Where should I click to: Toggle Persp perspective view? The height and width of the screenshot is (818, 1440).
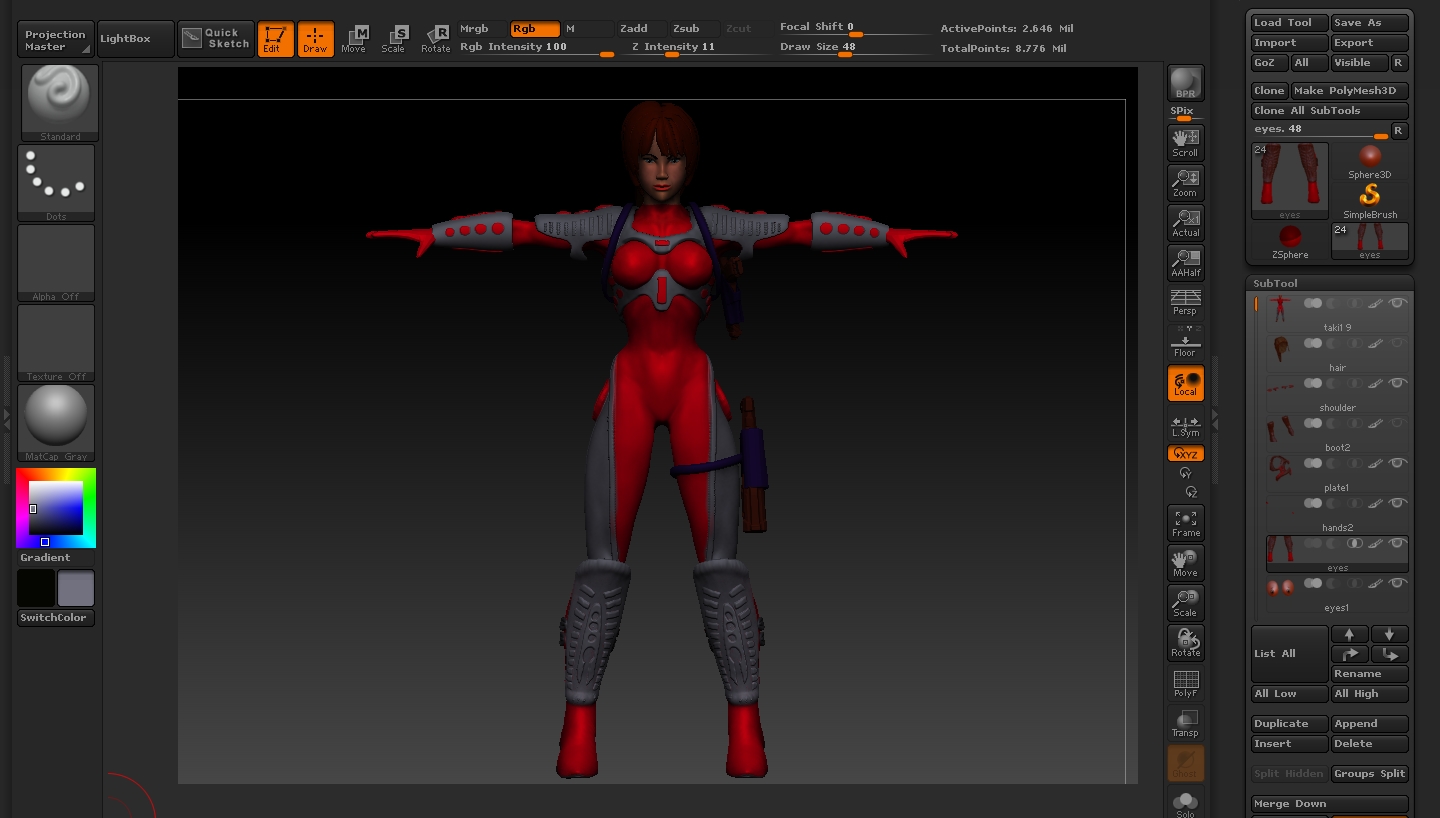click(1186, 303)
